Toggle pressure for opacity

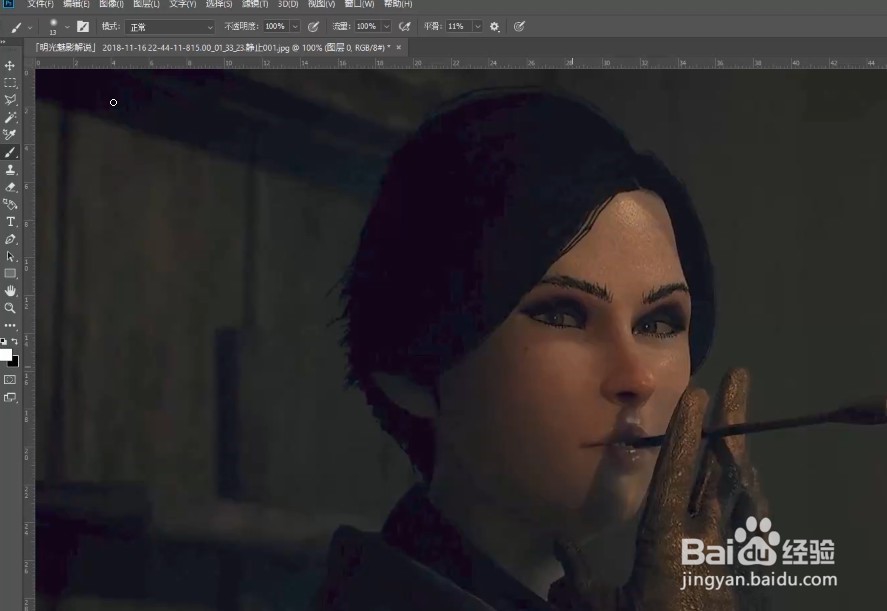pyautogui.click(x=313, y=27)
